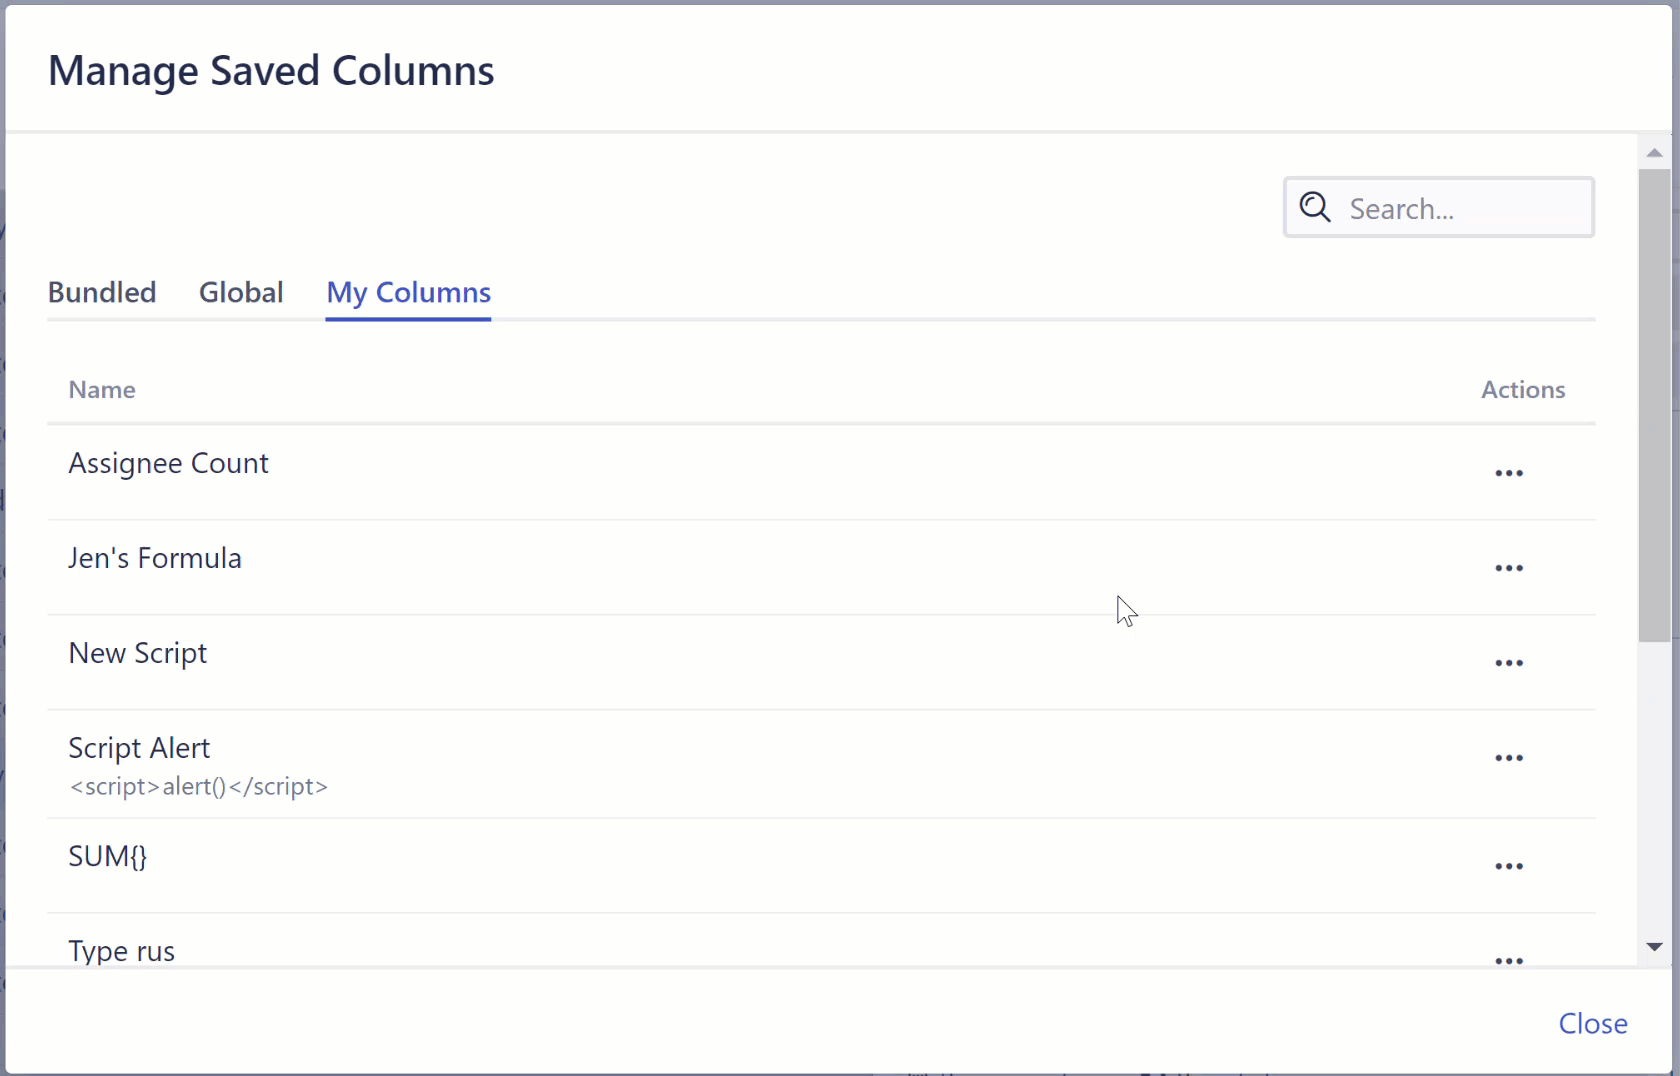Select the Jen's Formula column name
The height and width of the screenshot is (1076, 1680).
point(155,558)
